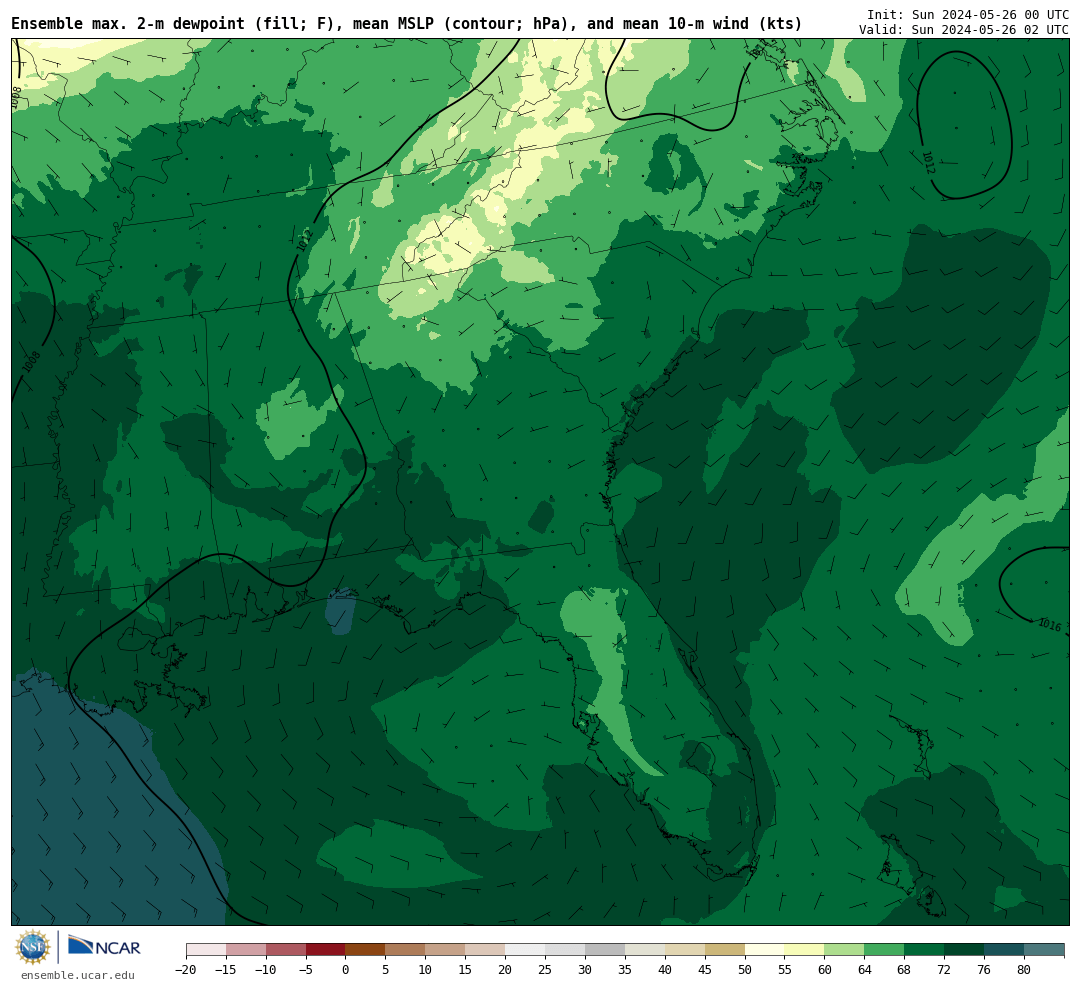Pick the -15 to -10 pink colorbar swatch

[x=246, y=950]
